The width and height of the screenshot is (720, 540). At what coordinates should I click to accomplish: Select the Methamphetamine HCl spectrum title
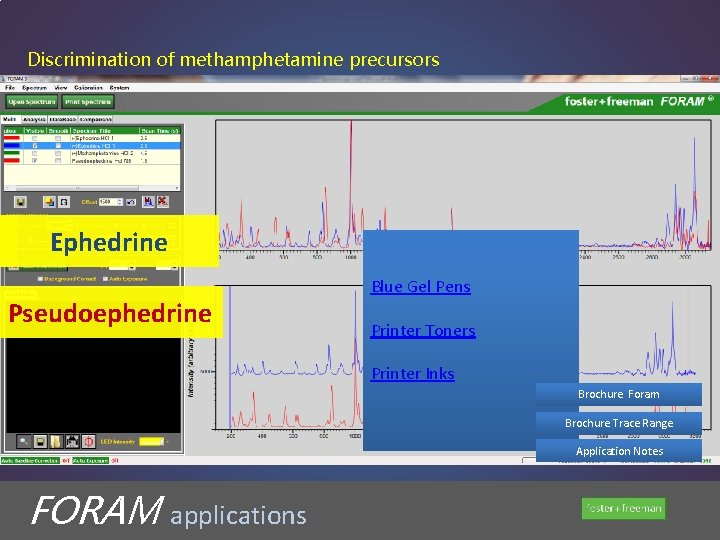click(104, 153)
